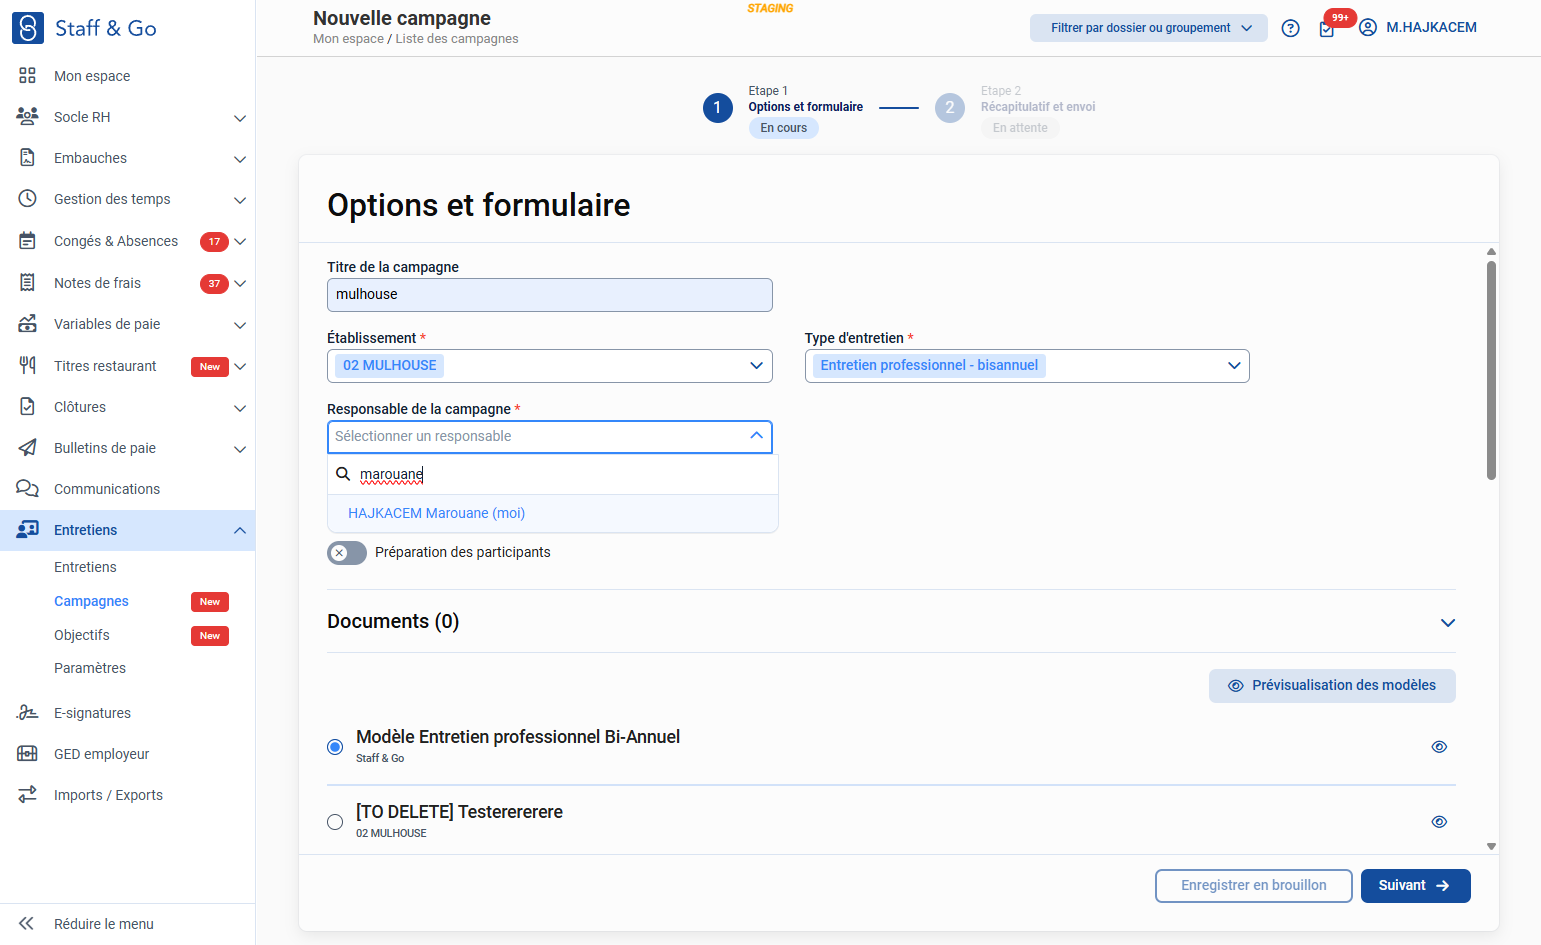Open the Établissement dropdown showing 02 MULHOUSE
Screen dimensions: 1541x945
[x=550, y=366]
